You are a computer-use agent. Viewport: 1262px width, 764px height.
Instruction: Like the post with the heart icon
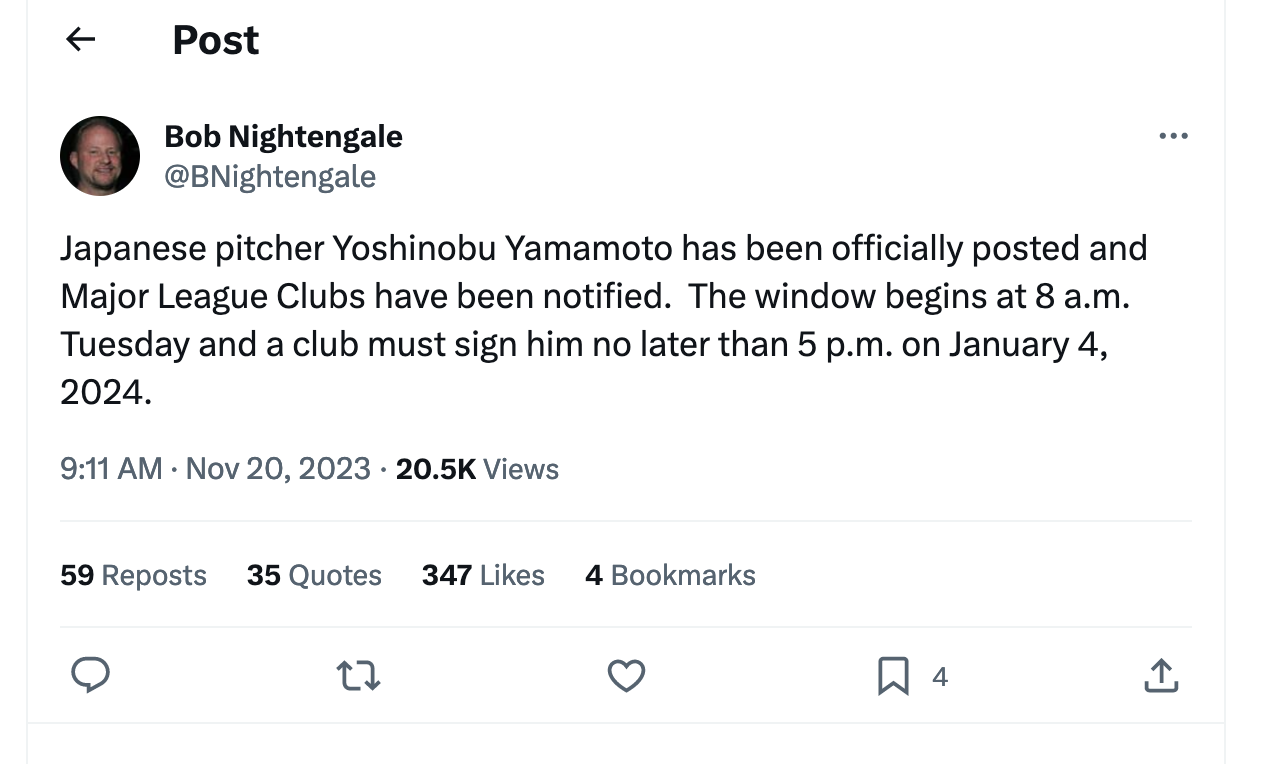pos(626,677)
